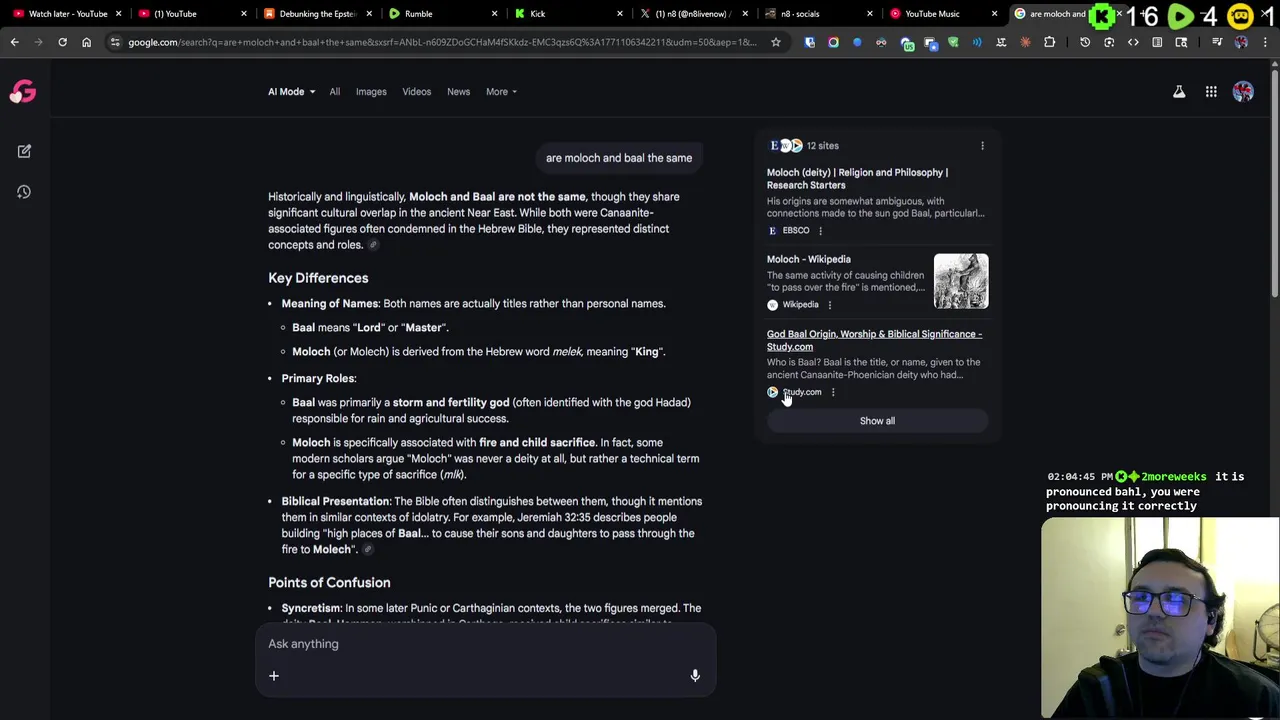
Task: Switch to the Images results tab
Action: pos(371,92)
